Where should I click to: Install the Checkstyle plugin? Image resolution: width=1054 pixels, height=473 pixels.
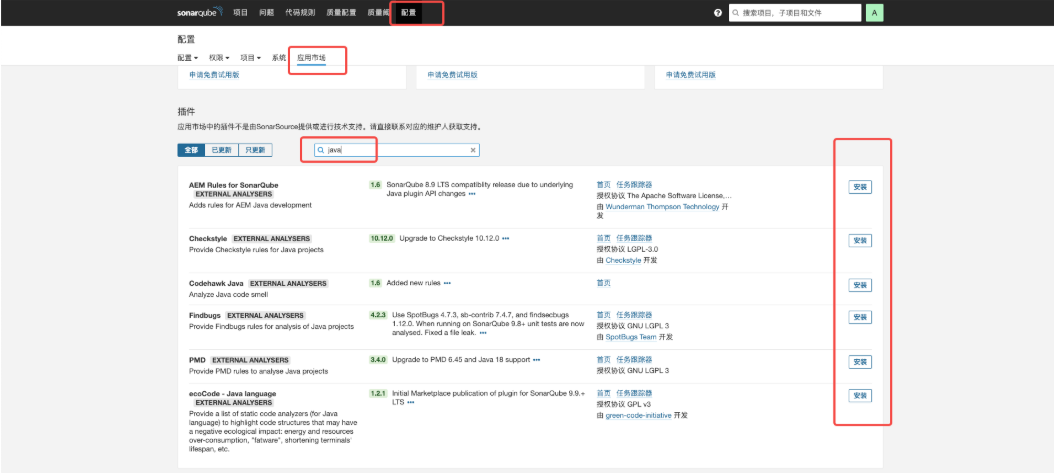coord(860,241)
